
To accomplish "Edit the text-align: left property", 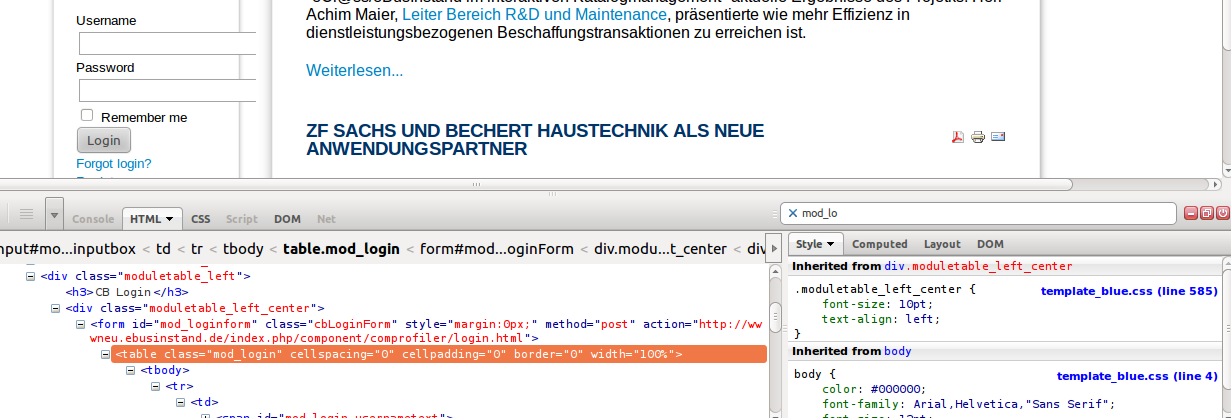I will (881, 319).
